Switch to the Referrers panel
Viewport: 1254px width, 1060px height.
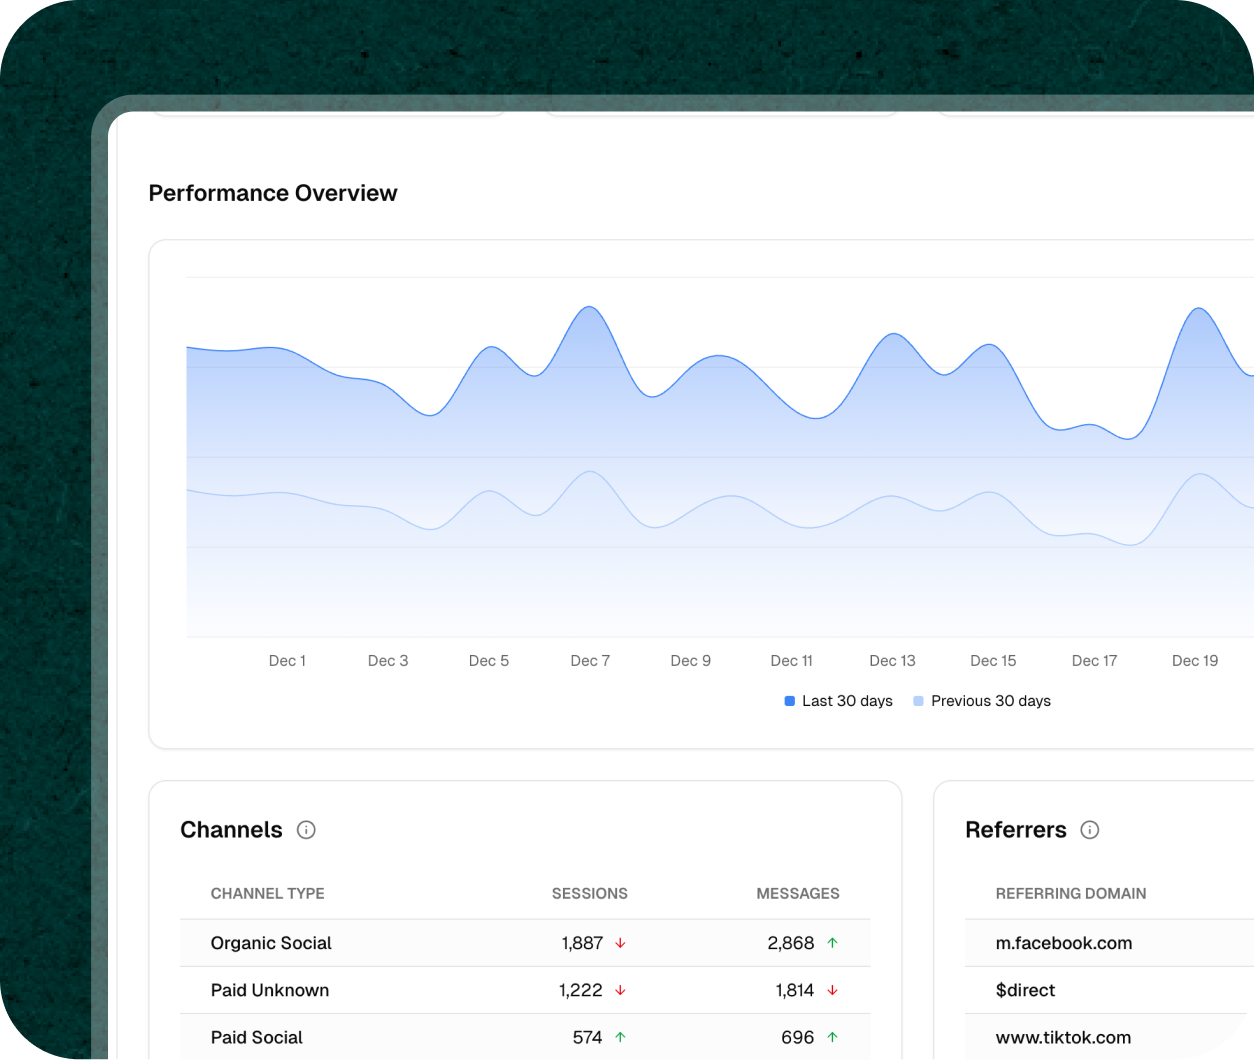tap(1015, 830)
